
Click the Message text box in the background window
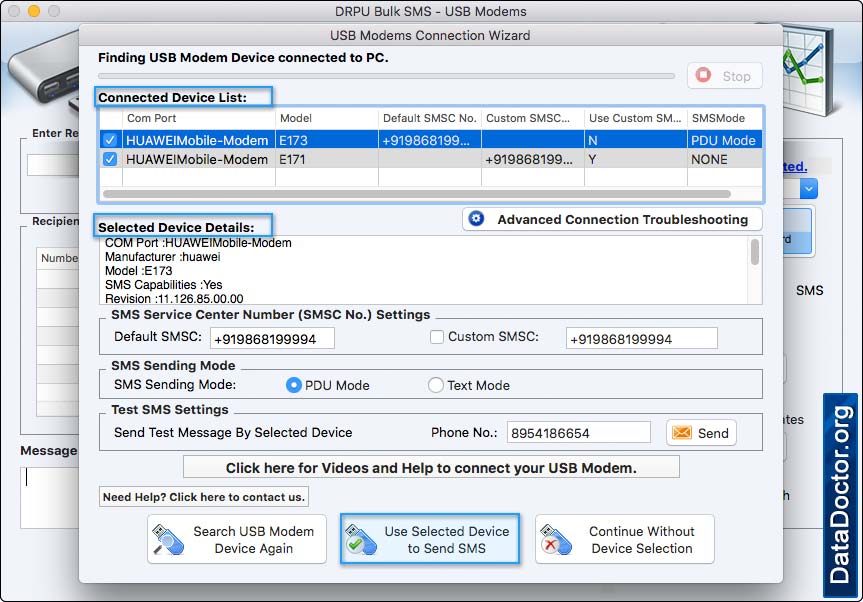click(x=51, y=498)
